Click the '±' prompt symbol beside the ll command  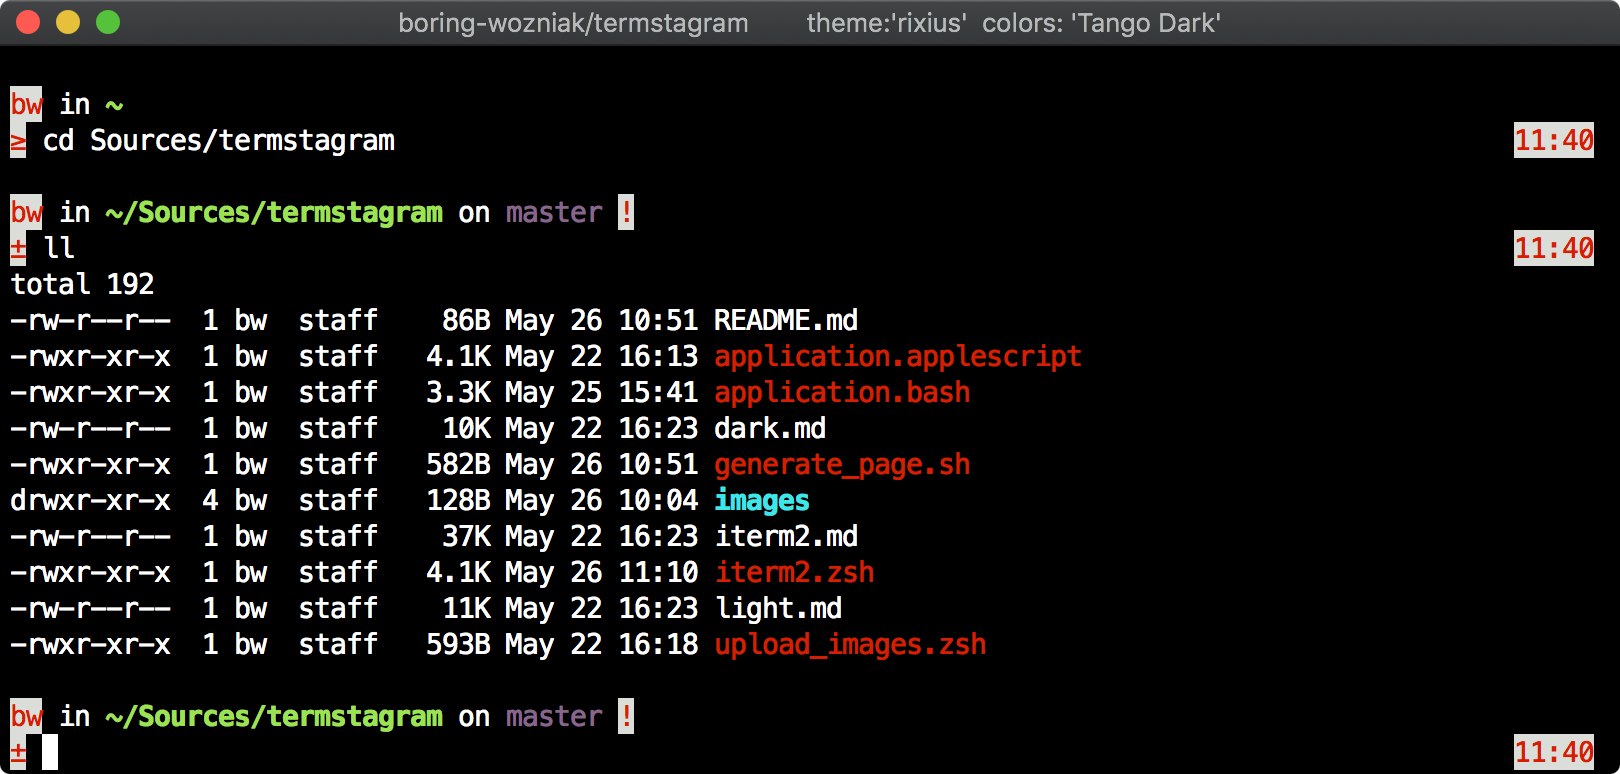point(18,248)
